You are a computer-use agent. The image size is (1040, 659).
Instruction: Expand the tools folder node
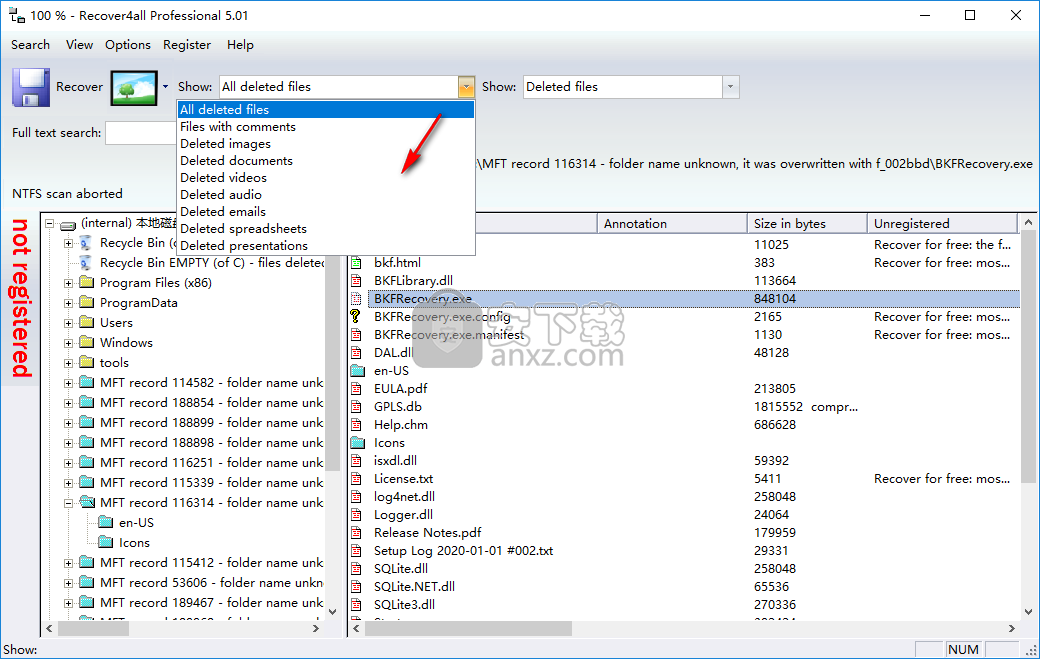[68, 363]
